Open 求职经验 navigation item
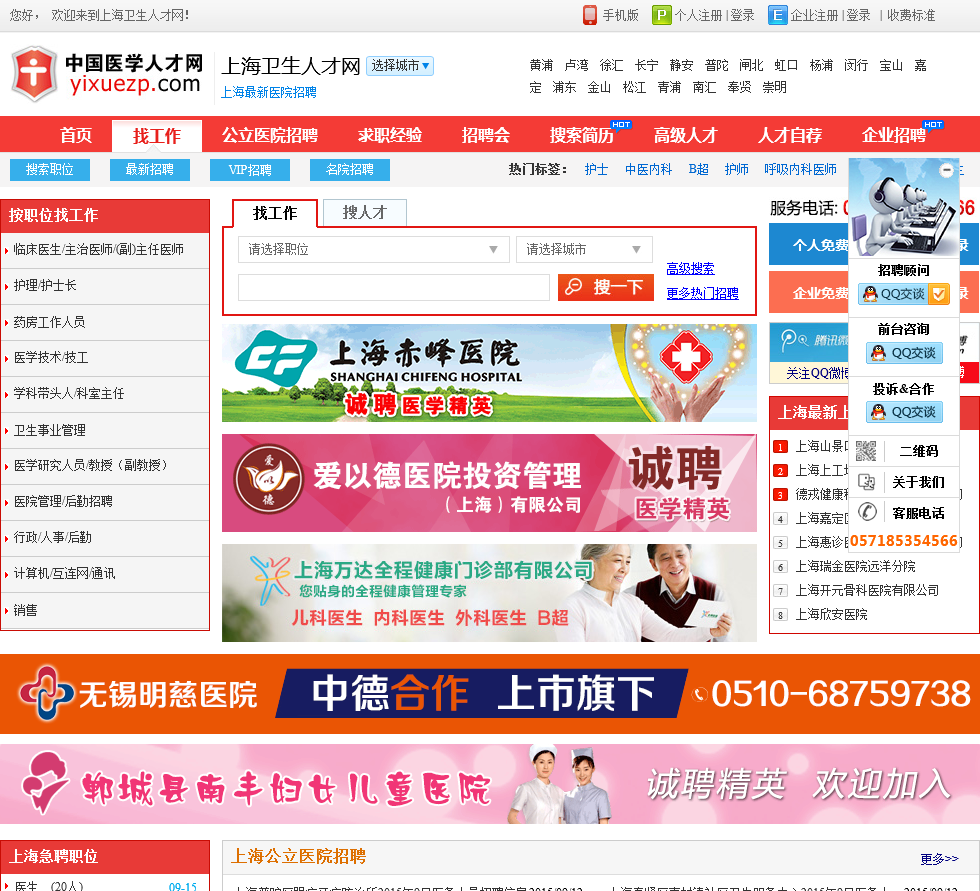The image size is (980, 891). point(389,135)
